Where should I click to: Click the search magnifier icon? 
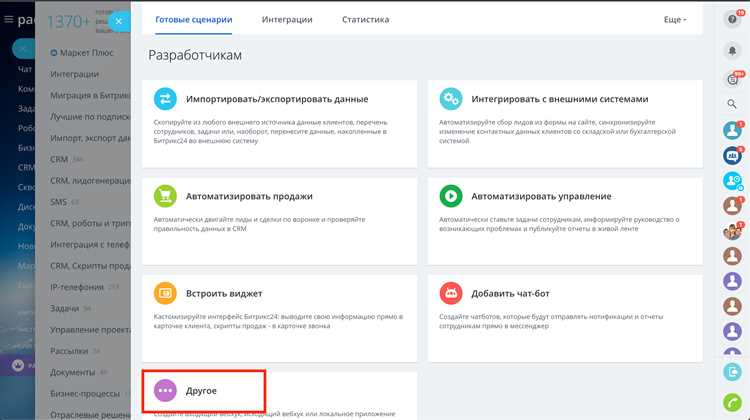tap(732, 103)
